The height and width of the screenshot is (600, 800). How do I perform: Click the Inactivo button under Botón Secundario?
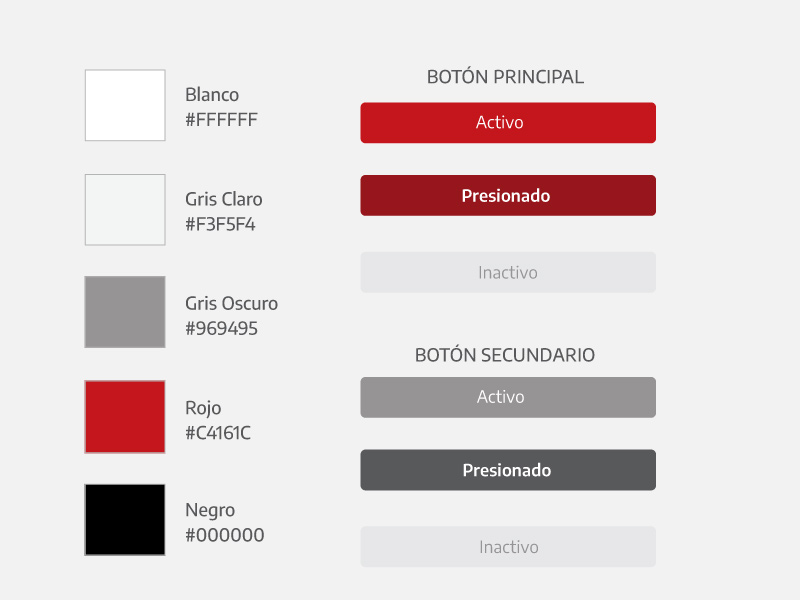508,546
